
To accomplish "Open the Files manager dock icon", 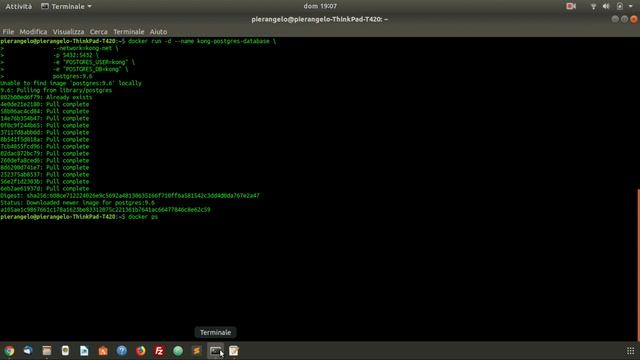I will 47,351.
